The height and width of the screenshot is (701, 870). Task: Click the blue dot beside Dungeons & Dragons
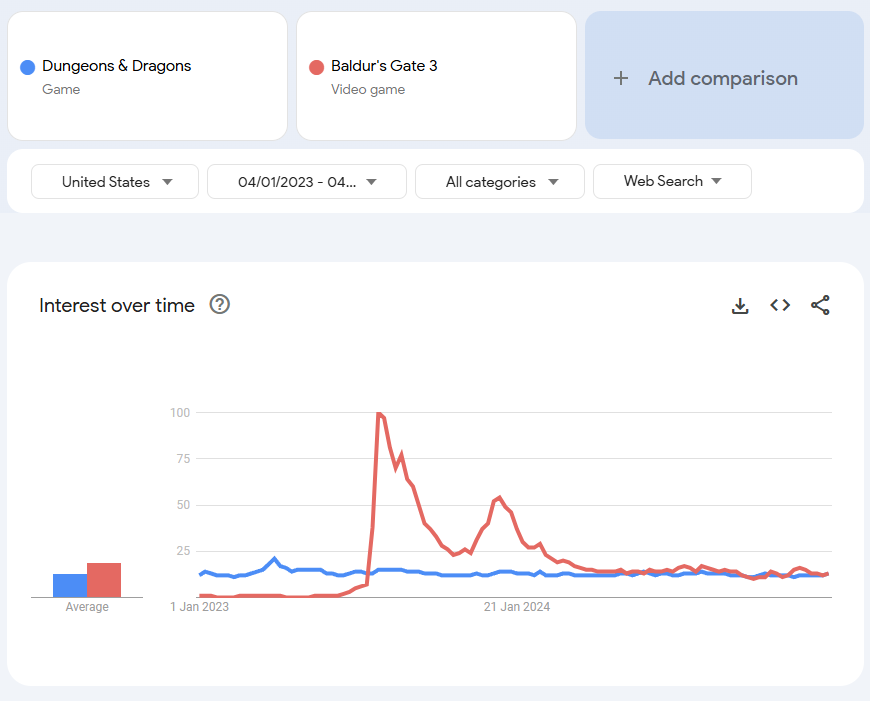coord(28,67)
